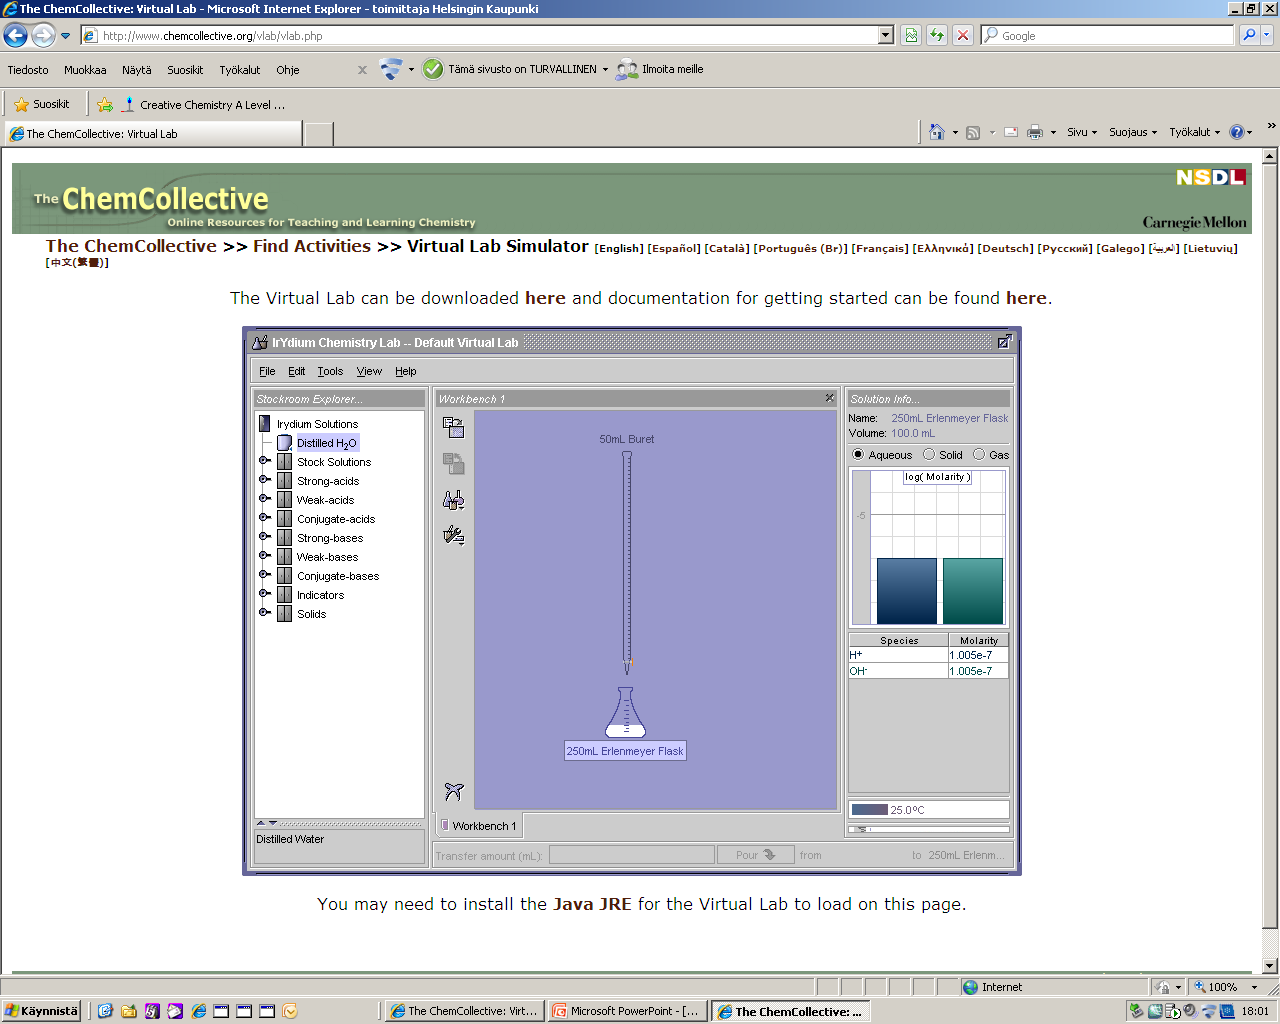Open the address bar URL dropdown

tap(885, 35)
